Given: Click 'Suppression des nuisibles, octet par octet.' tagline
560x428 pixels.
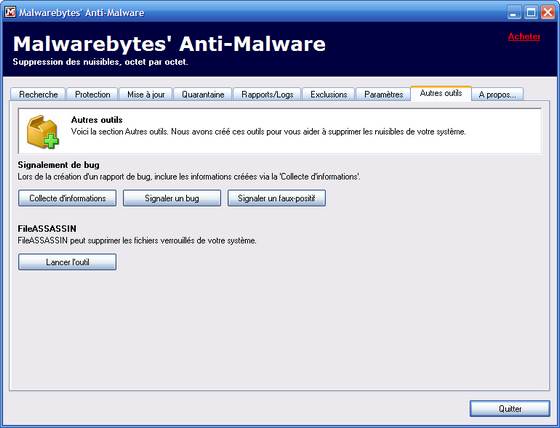Looking at the screenshot, I should 100,62.
